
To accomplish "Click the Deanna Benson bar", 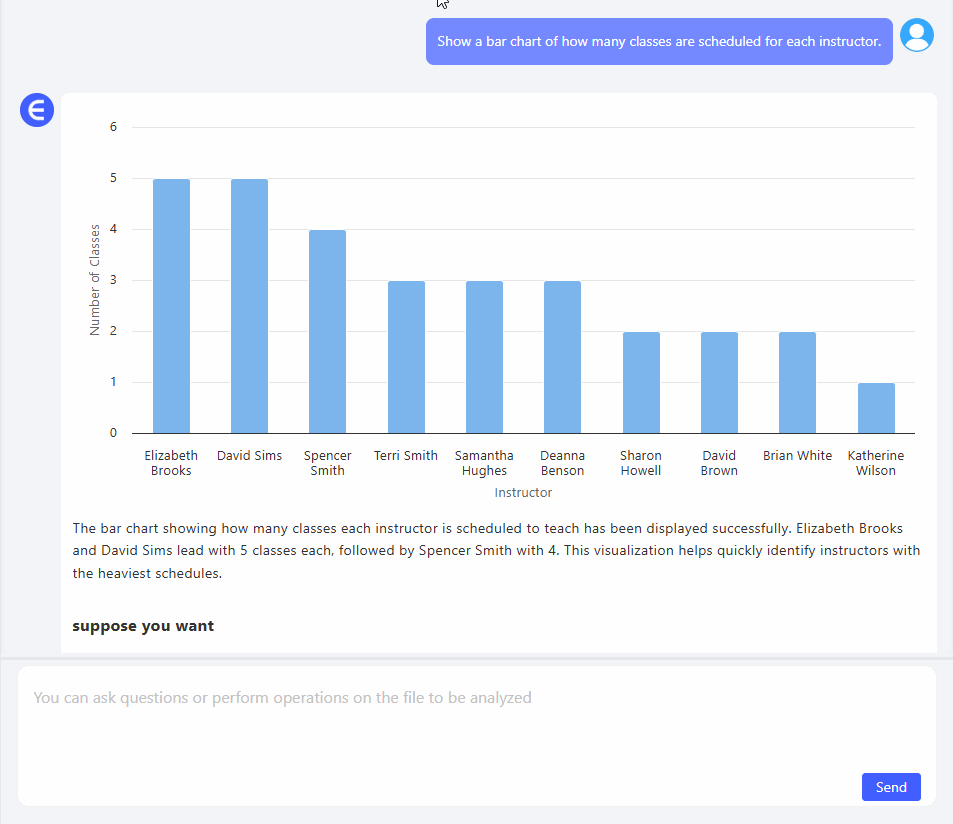I will pyautogui.click(x=562, y=357).
